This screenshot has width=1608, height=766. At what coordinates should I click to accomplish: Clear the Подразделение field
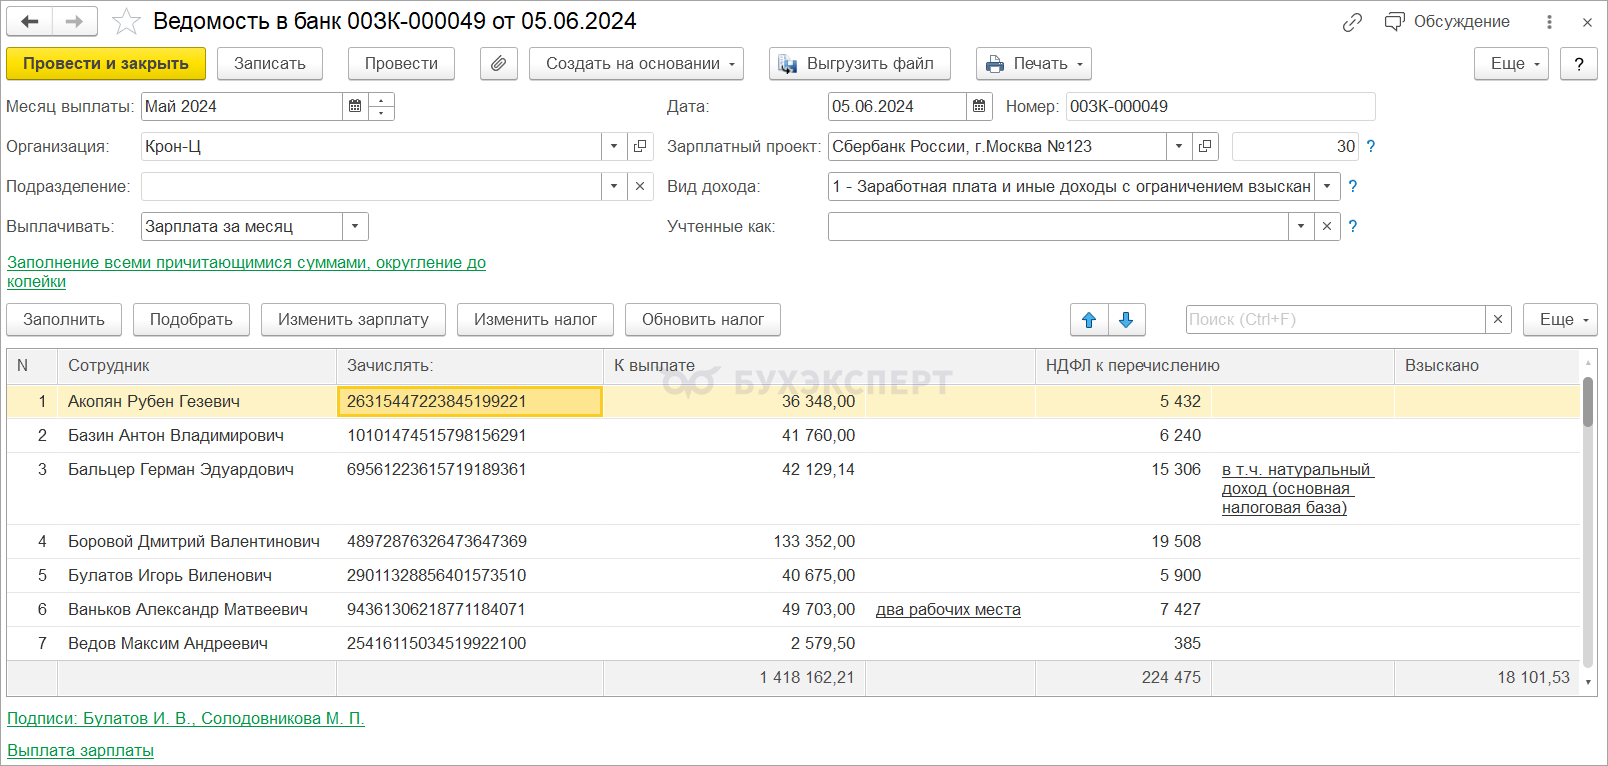pos(640,186)
